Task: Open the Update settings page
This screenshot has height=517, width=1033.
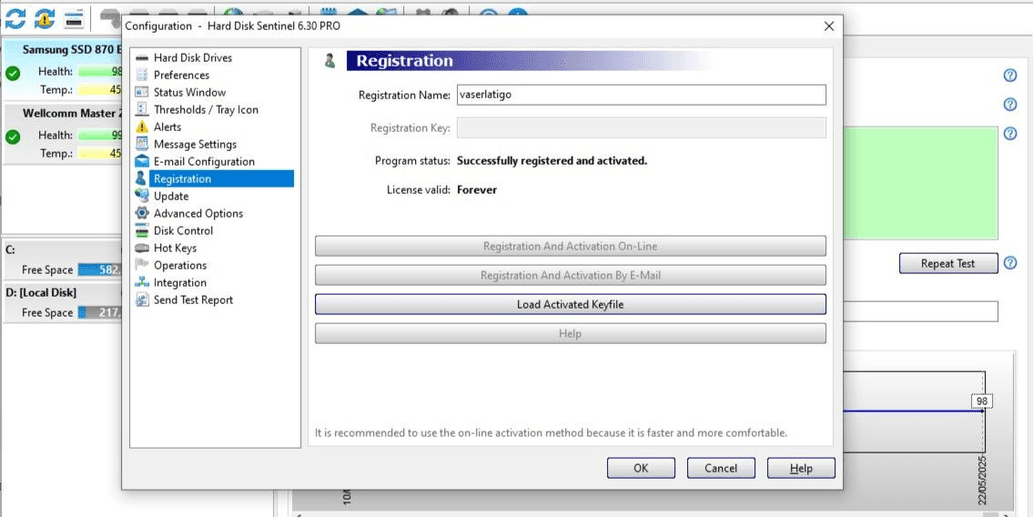Action: 171,196
